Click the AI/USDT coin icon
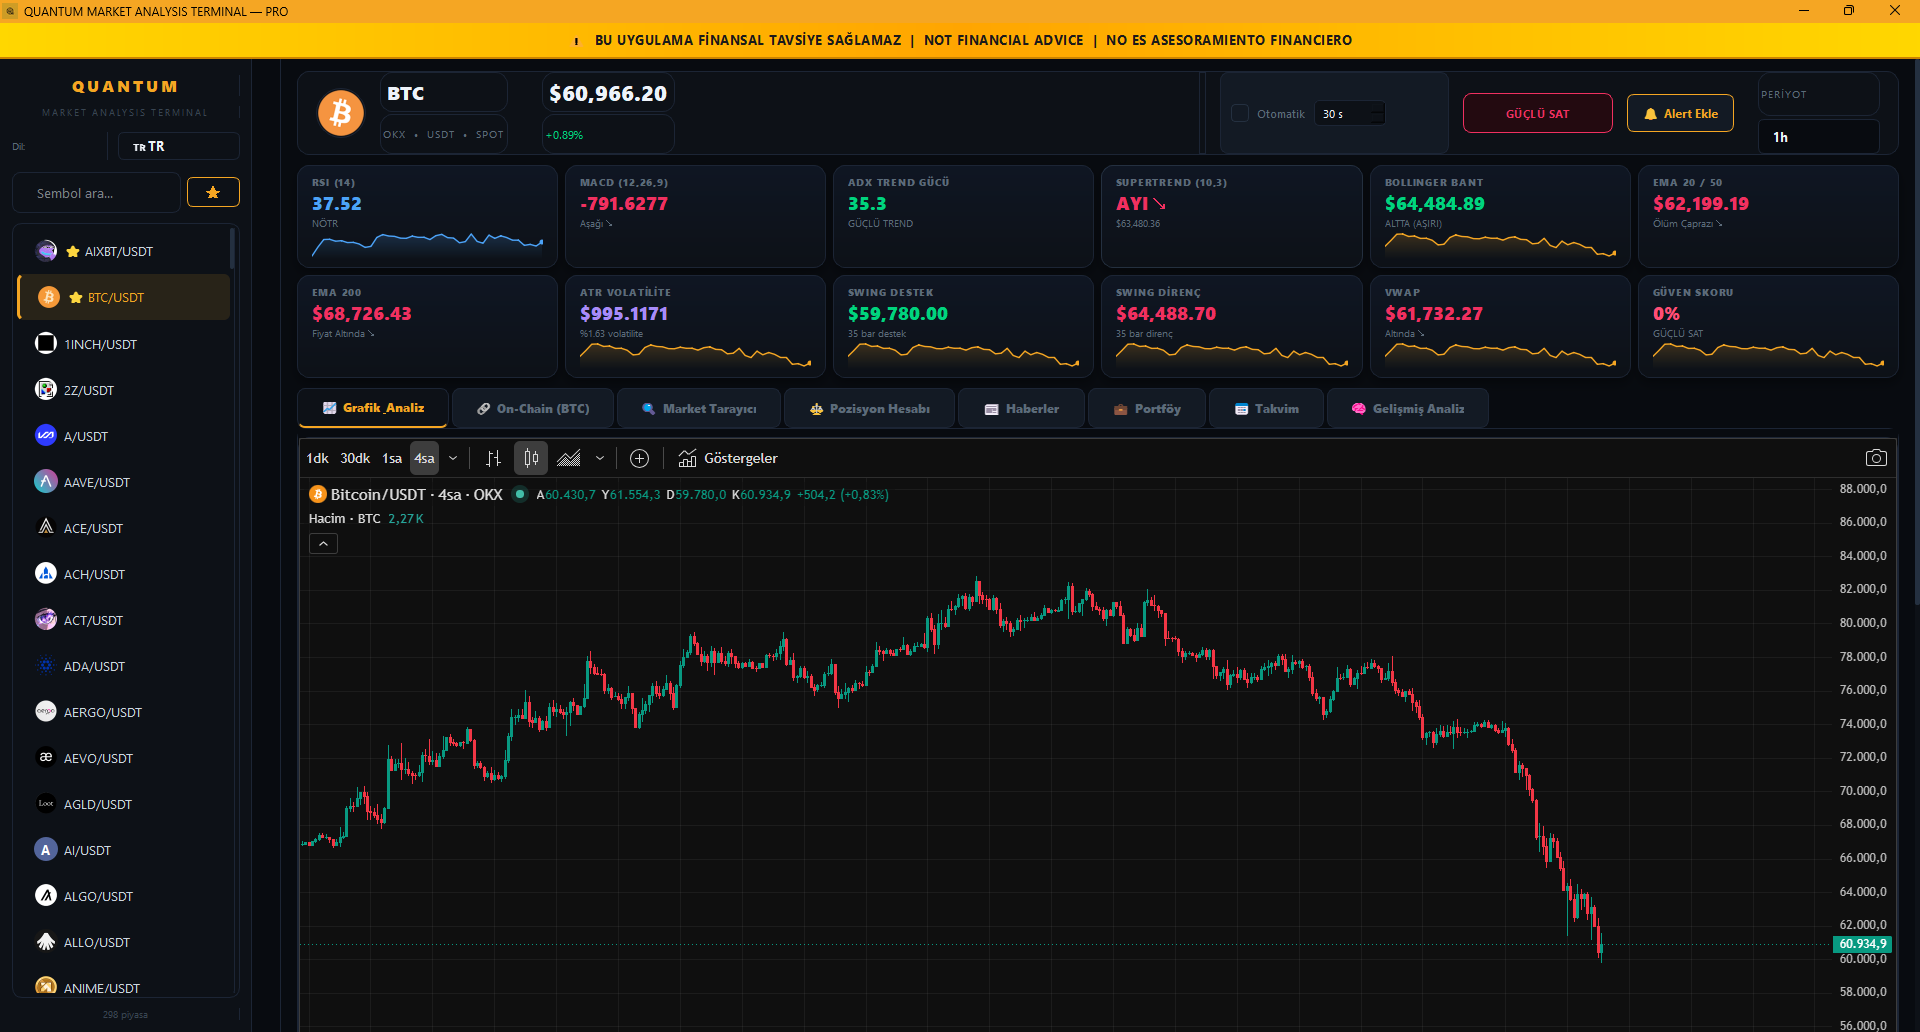 46,850
